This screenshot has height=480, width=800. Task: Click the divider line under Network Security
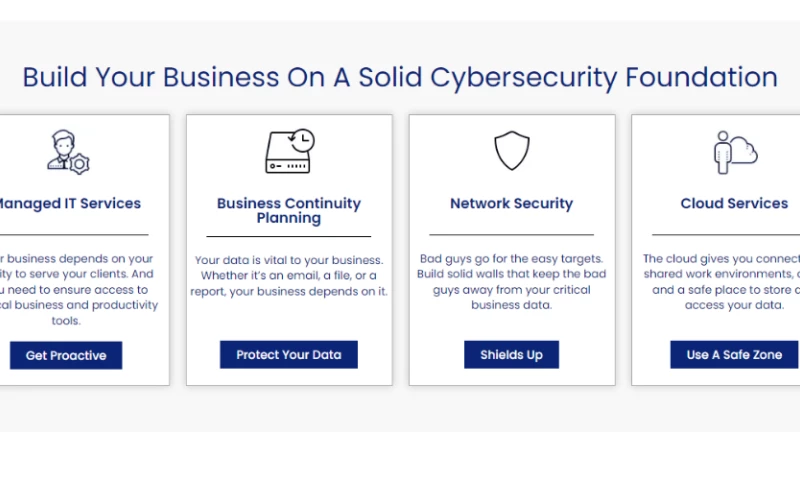(x=511, y=234)
